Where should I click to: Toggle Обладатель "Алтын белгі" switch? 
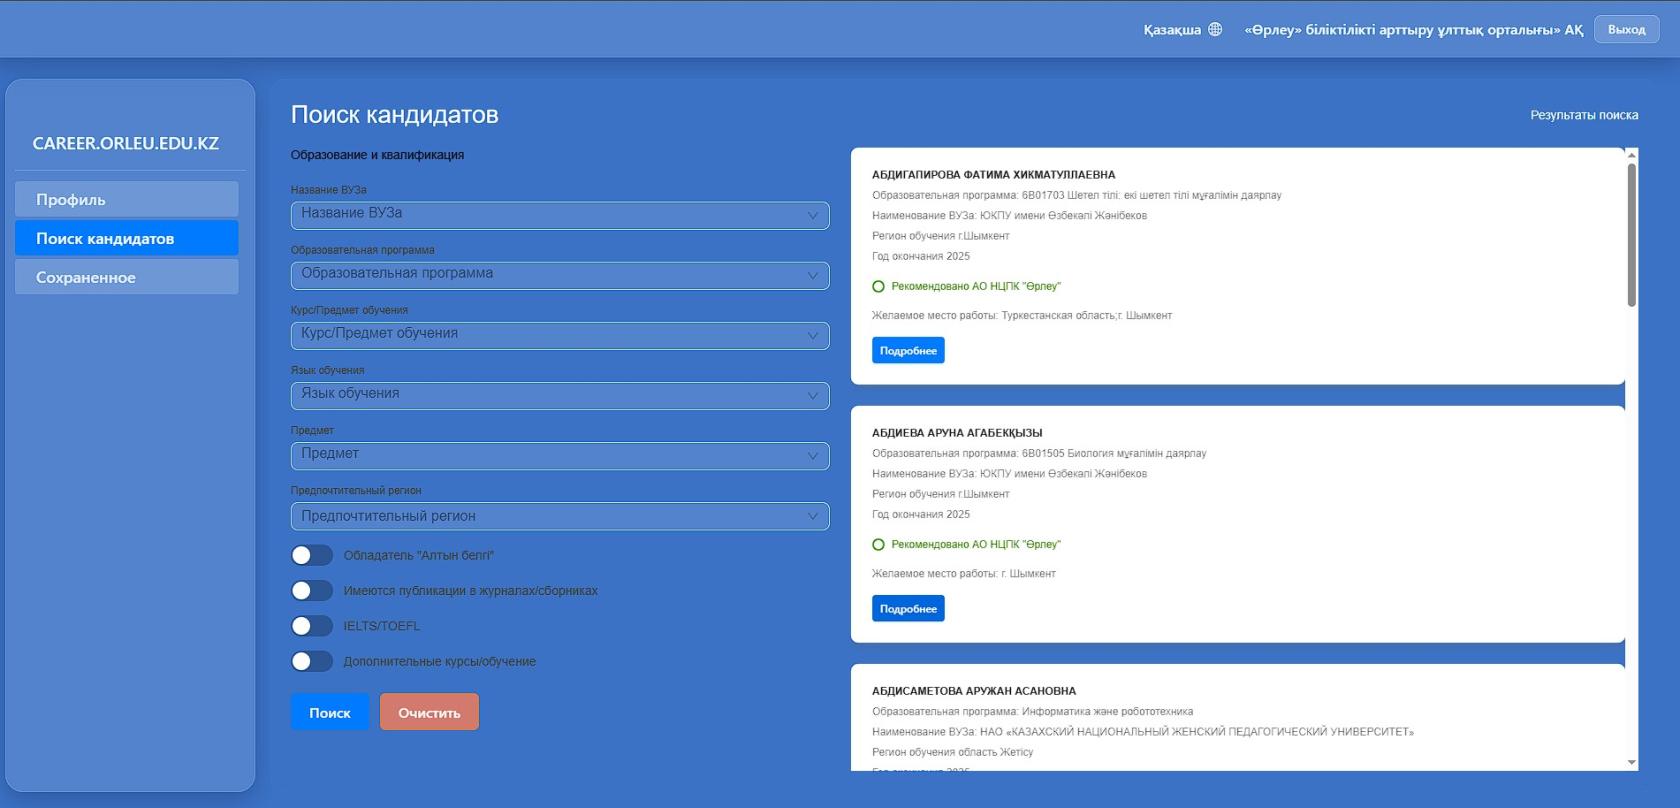312,555
